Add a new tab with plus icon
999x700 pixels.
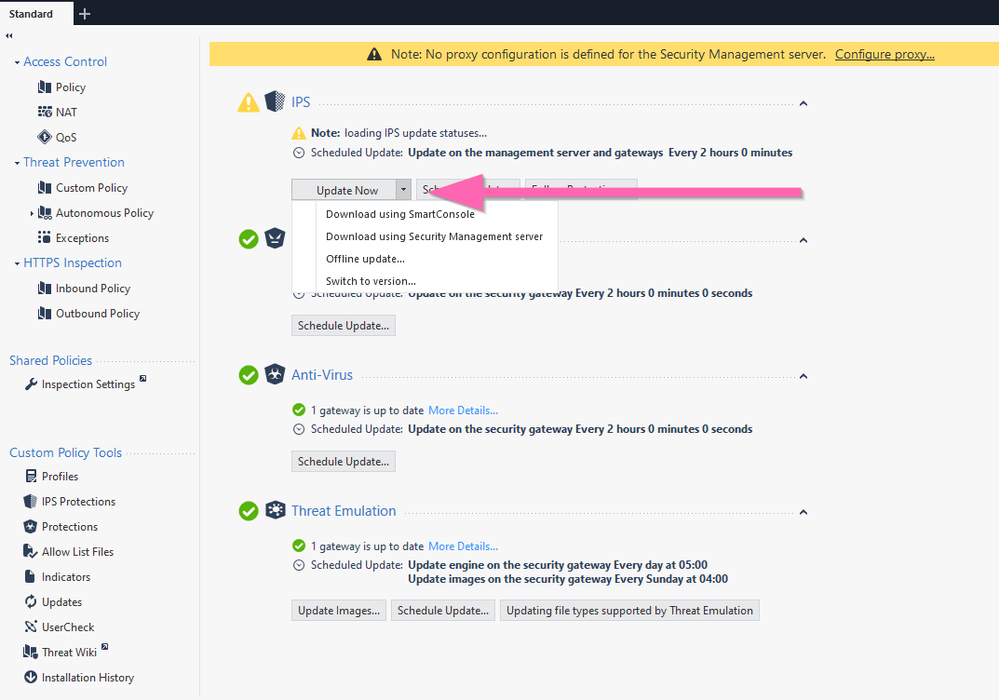(x=85, y=13)
